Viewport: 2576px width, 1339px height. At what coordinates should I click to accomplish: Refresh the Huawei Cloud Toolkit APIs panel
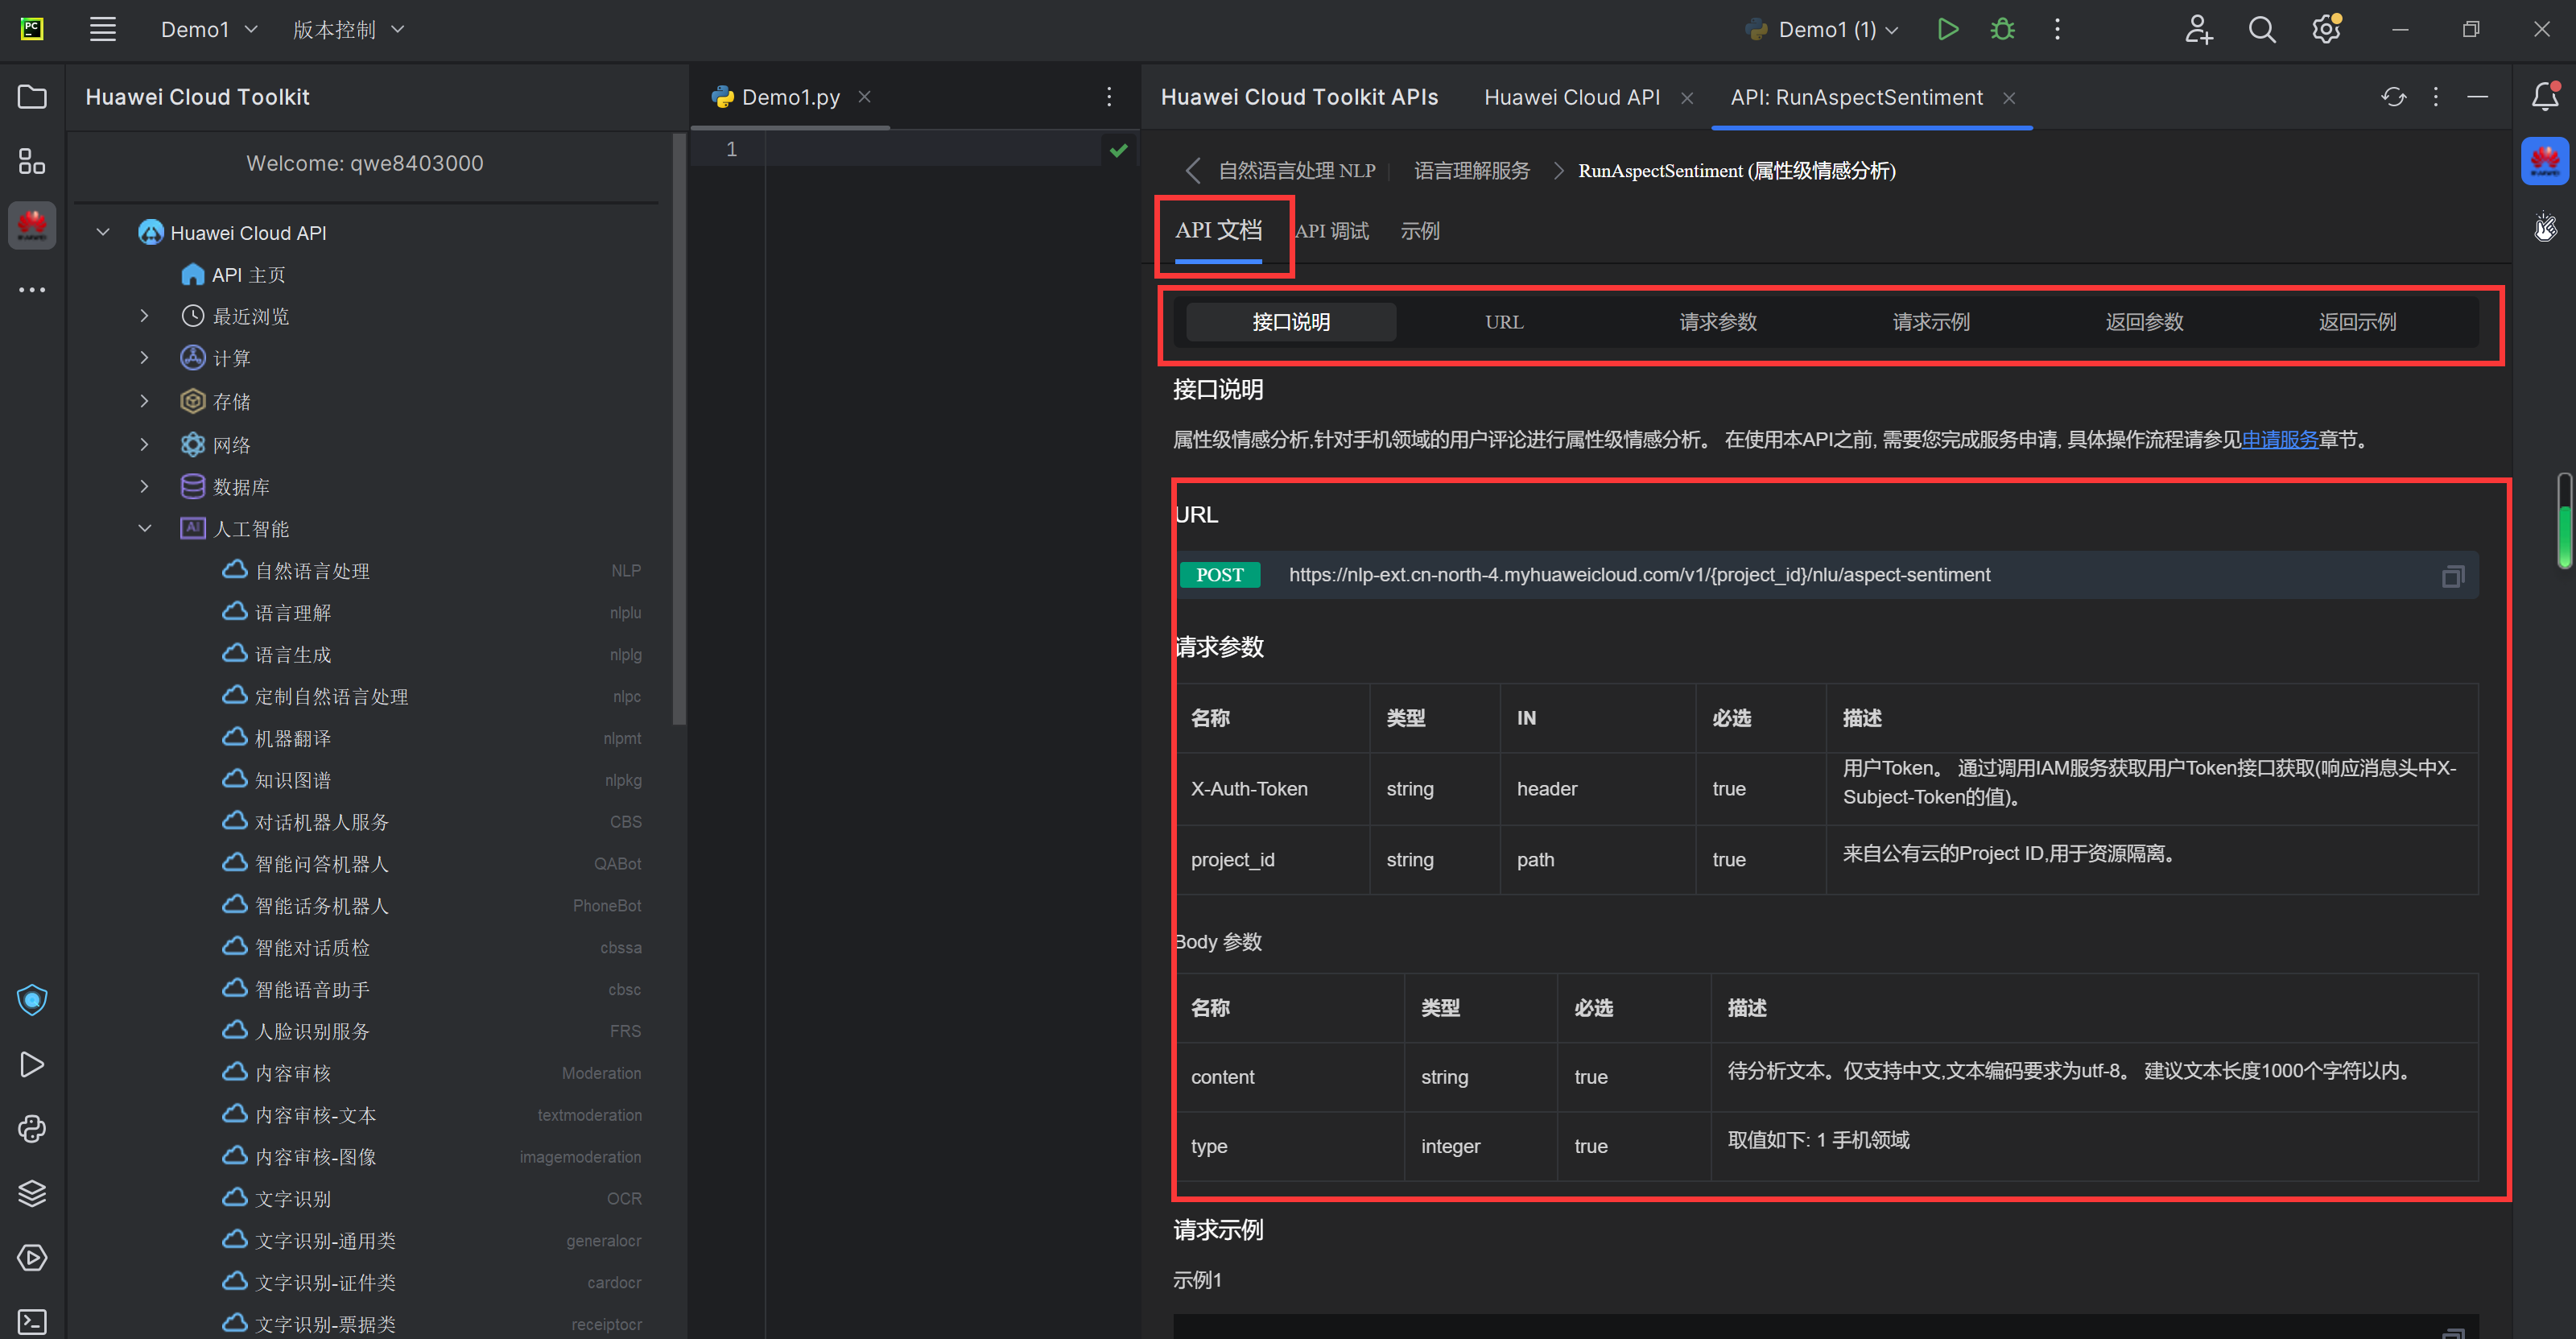2394,97
